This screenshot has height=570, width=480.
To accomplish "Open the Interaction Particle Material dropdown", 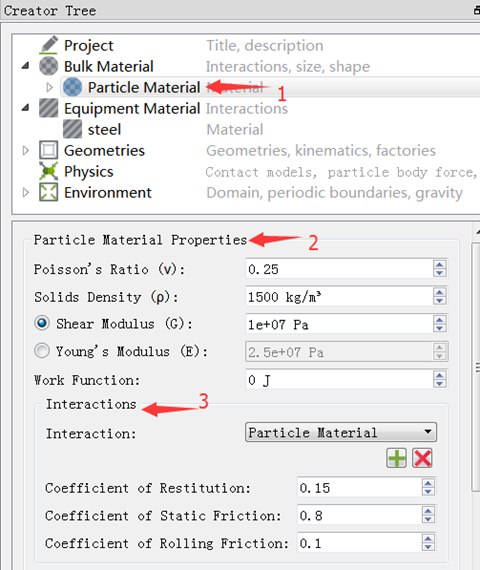I will click(341, 432).
